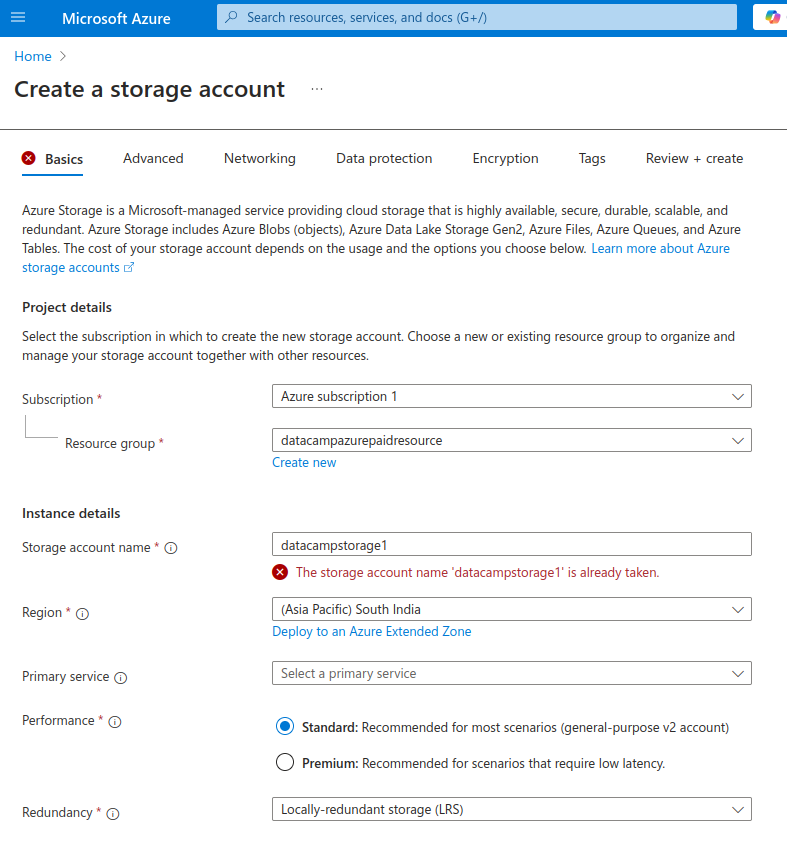Click the Primary service field label
This screenshot has height=853, width=787.
point(65,677)
